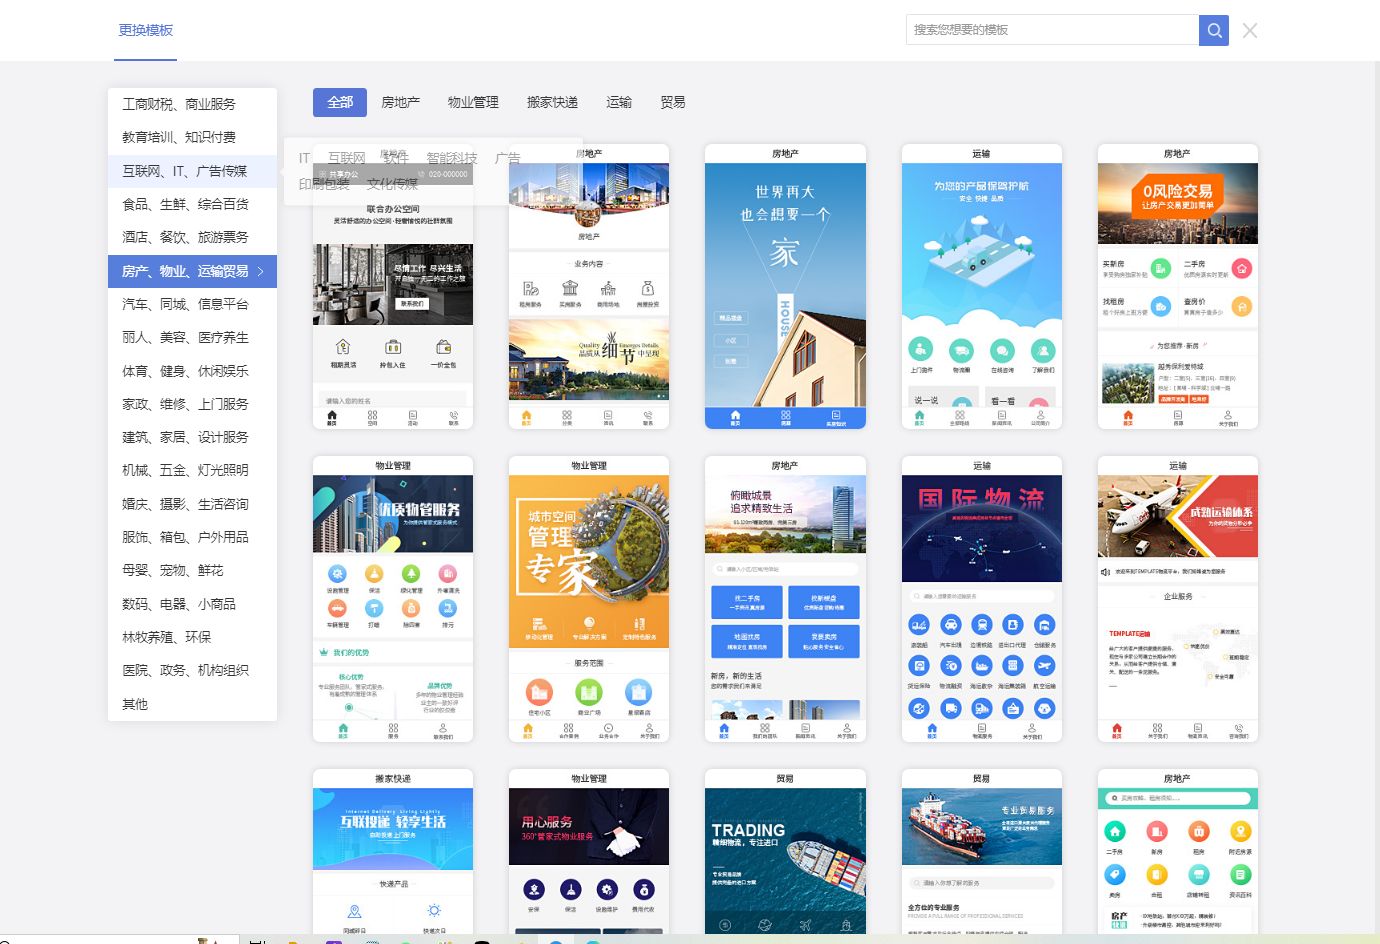Open the 国际物流 transport template
The height and width of the screenshot is (944, 1380).
point(982,599)
